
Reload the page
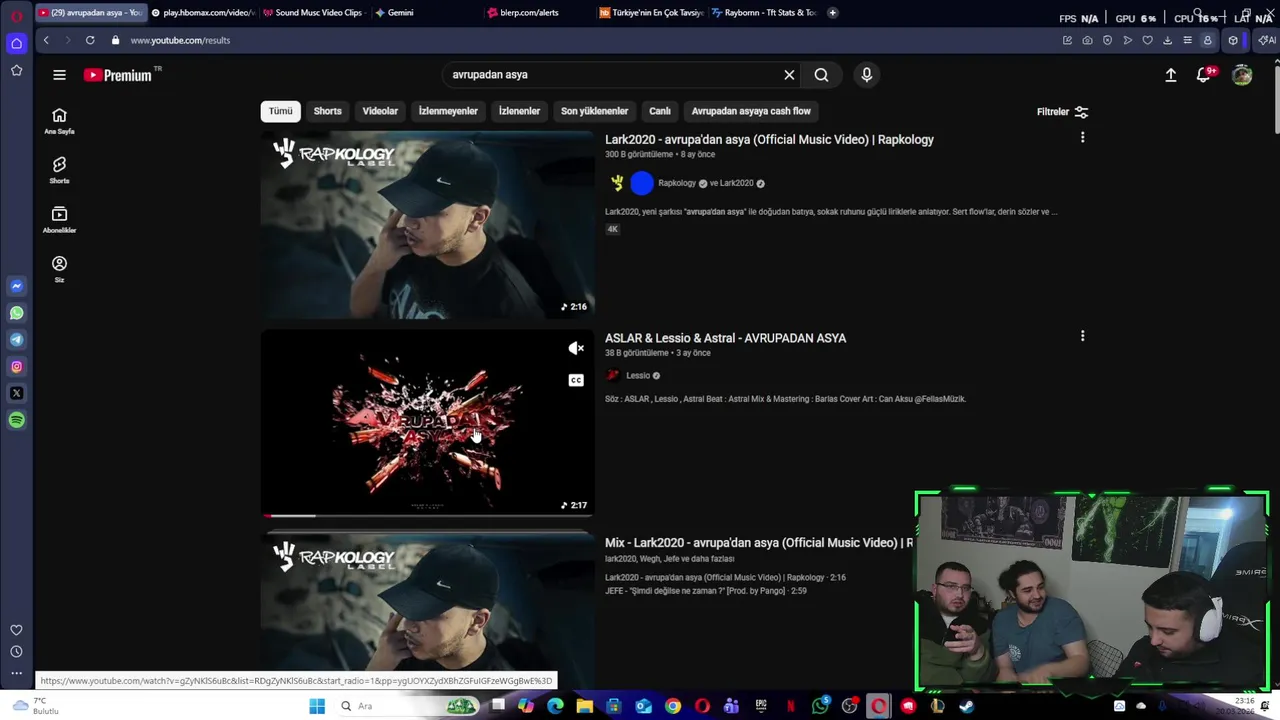click(90, 40)
